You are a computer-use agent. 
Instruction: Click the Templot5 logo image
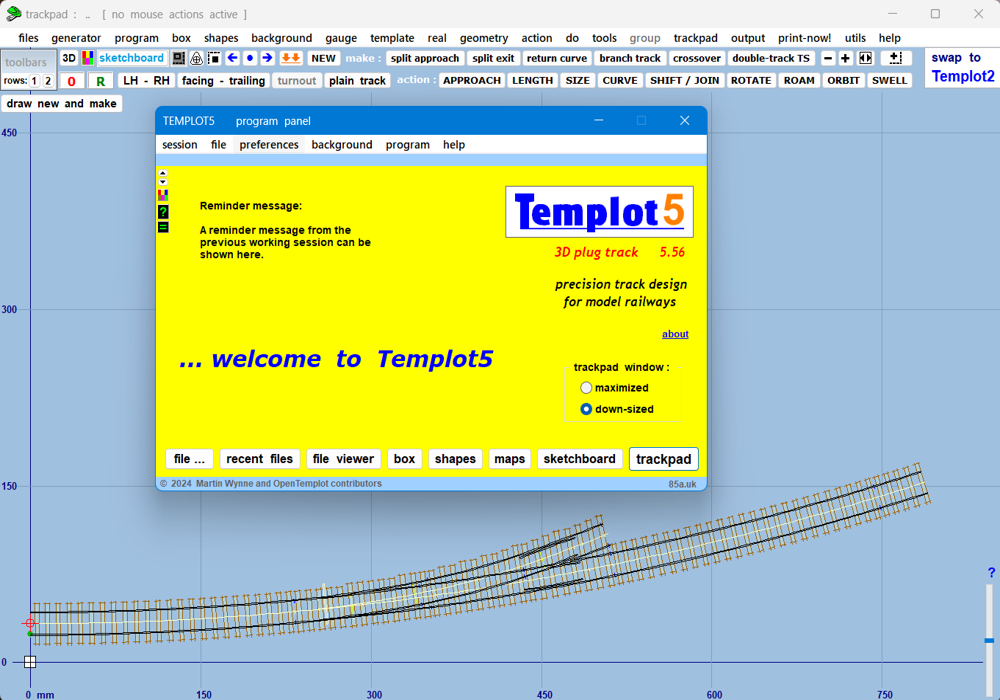click(x=599, y=212)
